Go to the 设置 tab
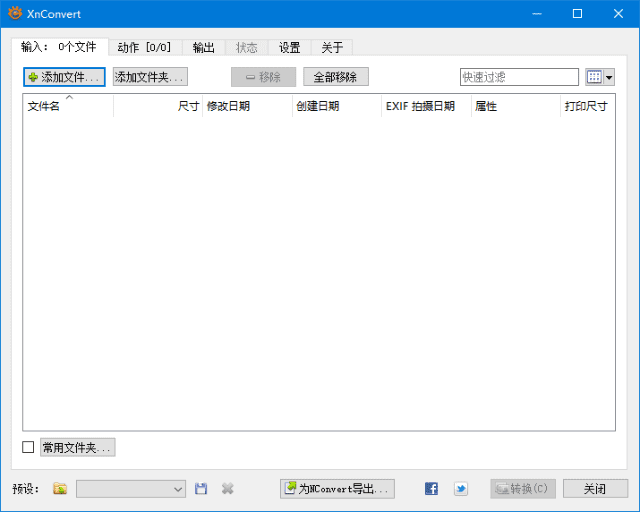 [x=289, y=47]
